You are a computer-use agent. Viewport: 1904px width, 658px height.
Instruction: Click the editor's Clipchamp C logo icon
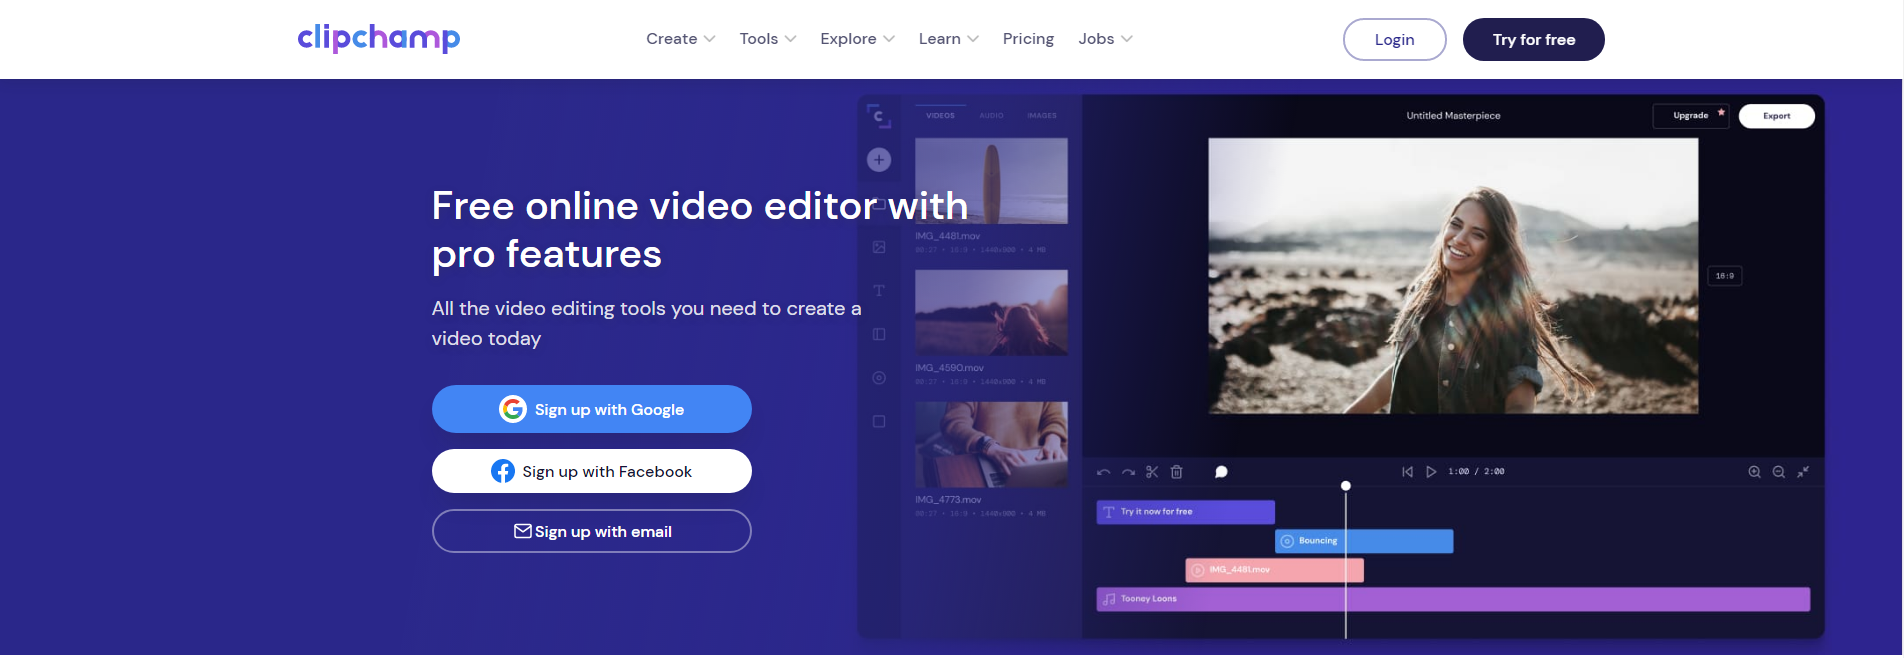pos(878,116)
